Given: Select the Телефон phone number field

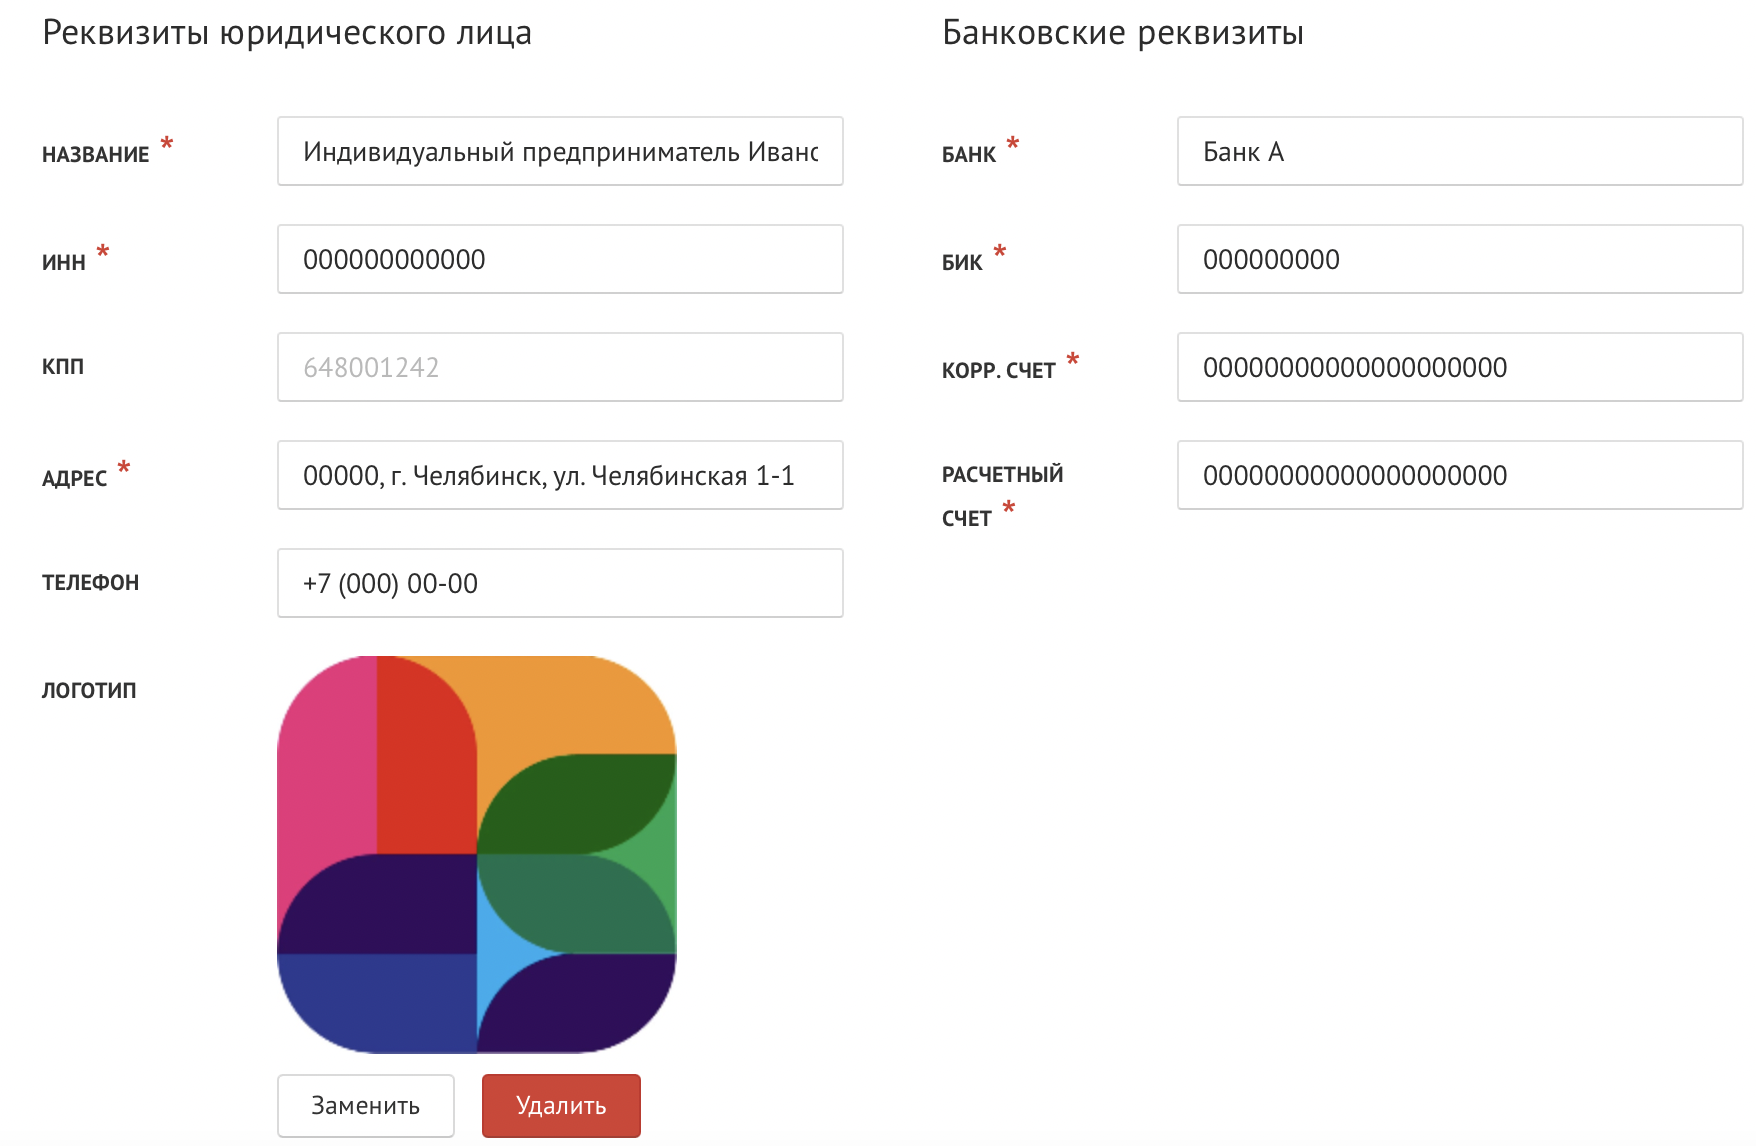Looking at the screenshot, I should pyautogui.click(x=560, y=583).
